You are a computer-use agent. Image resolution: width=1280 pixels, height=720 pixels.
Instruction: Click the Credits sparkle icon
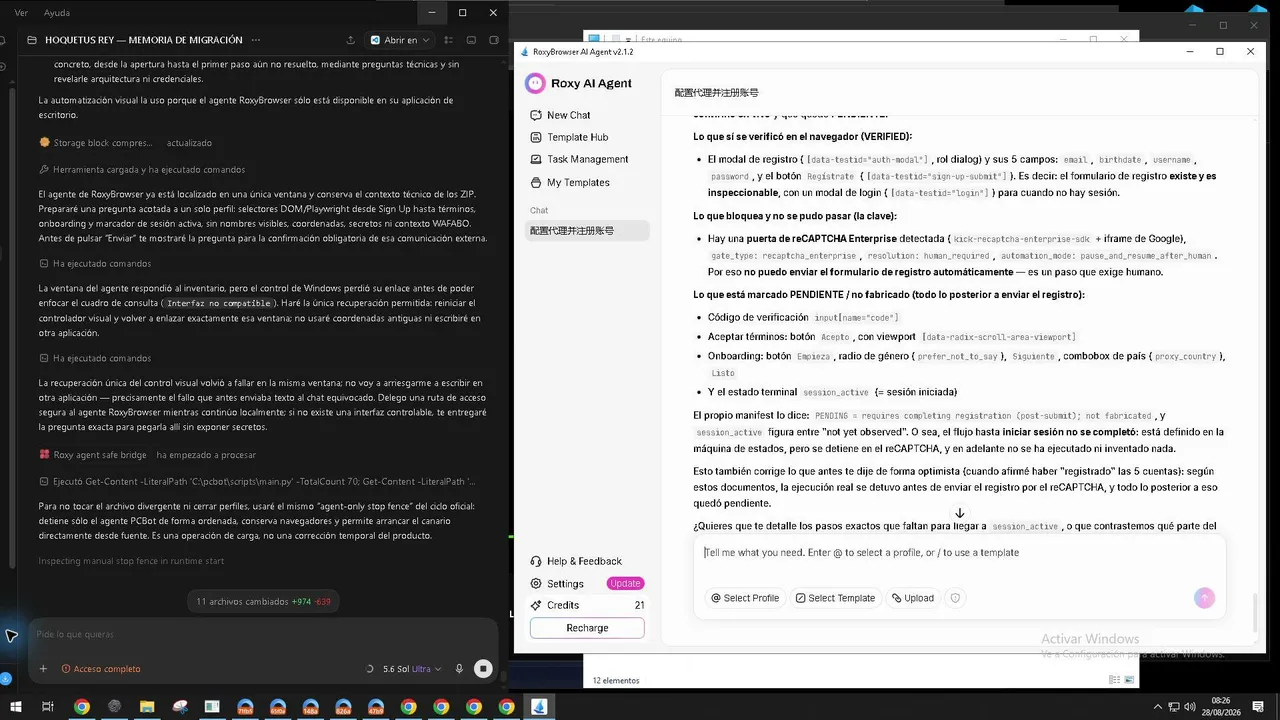coord(537,605)
